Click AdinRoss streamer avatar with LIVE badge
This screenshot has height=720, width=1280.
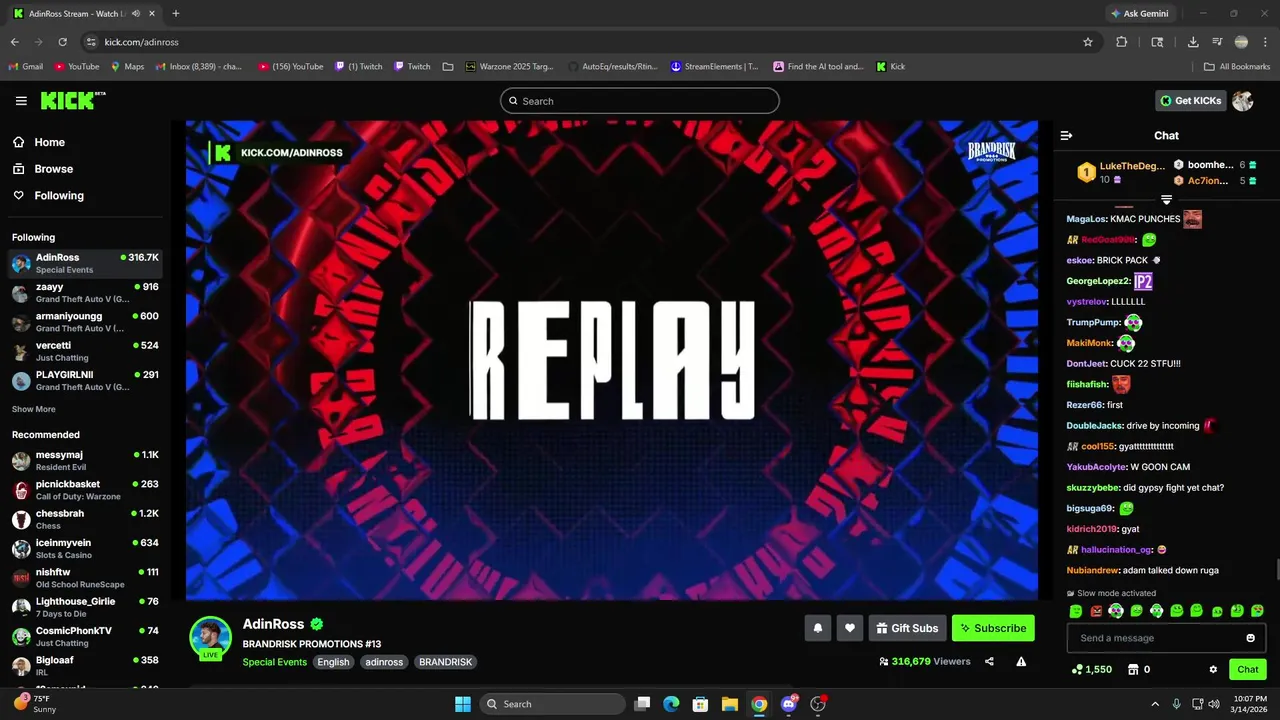(211, 638)
